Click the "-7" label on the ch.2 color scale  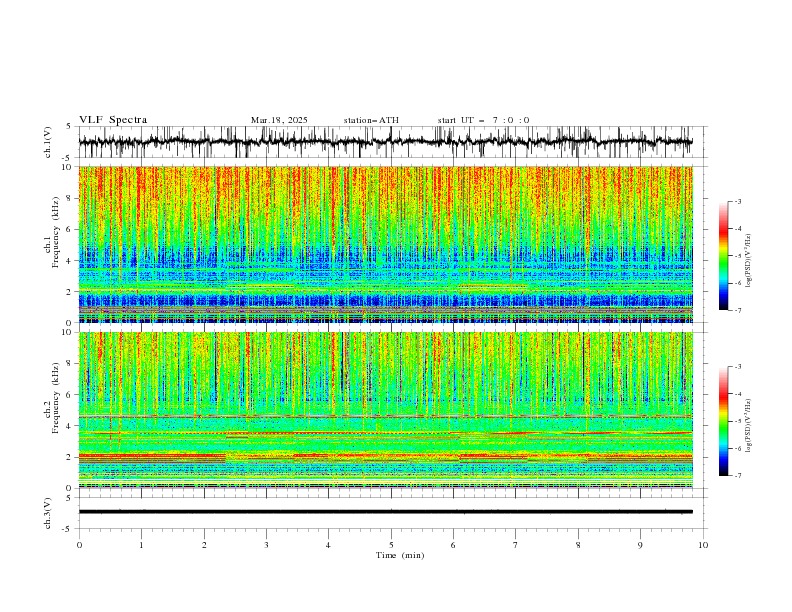tap(737, 475)
